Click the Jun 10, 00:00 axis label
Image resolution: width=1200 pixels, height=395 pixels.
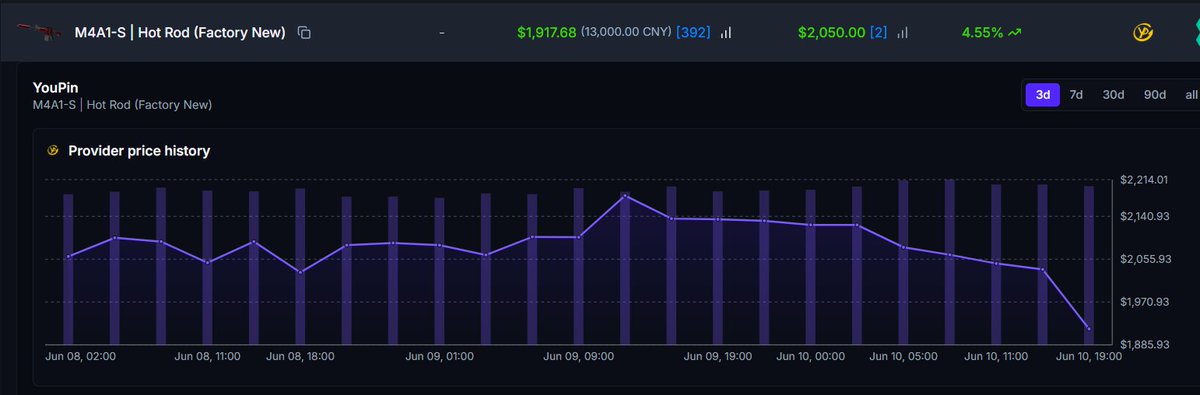point(811,355)
